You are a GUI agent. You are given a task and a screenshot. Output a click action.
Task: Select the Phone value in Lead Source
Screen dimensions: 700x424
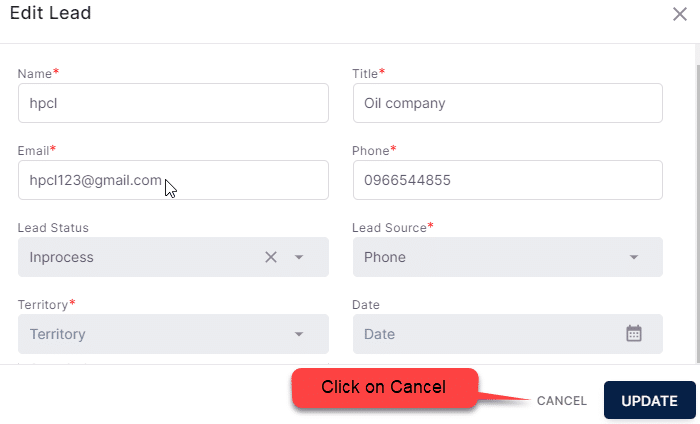coord(385,257)
